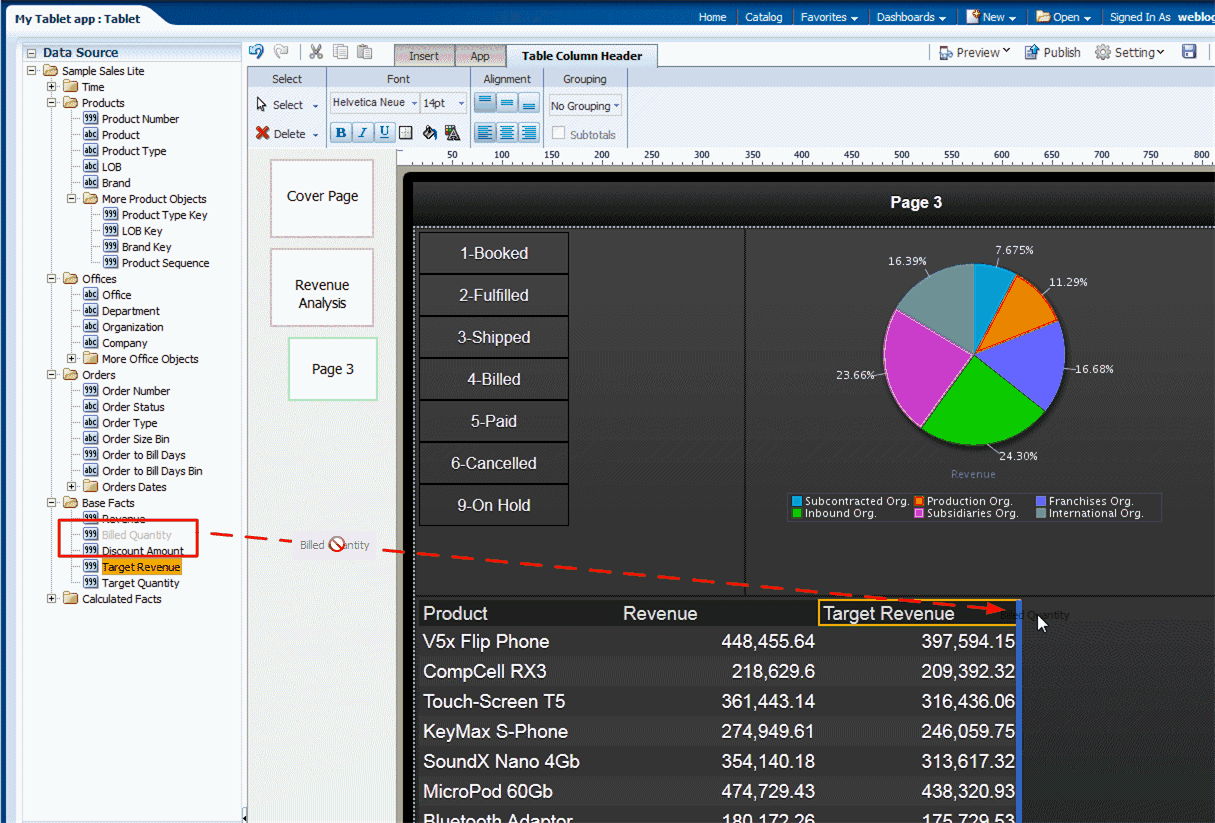Switch to the App tab
The width and height of the screenshot is (1215, 823).
click(480, 56)
